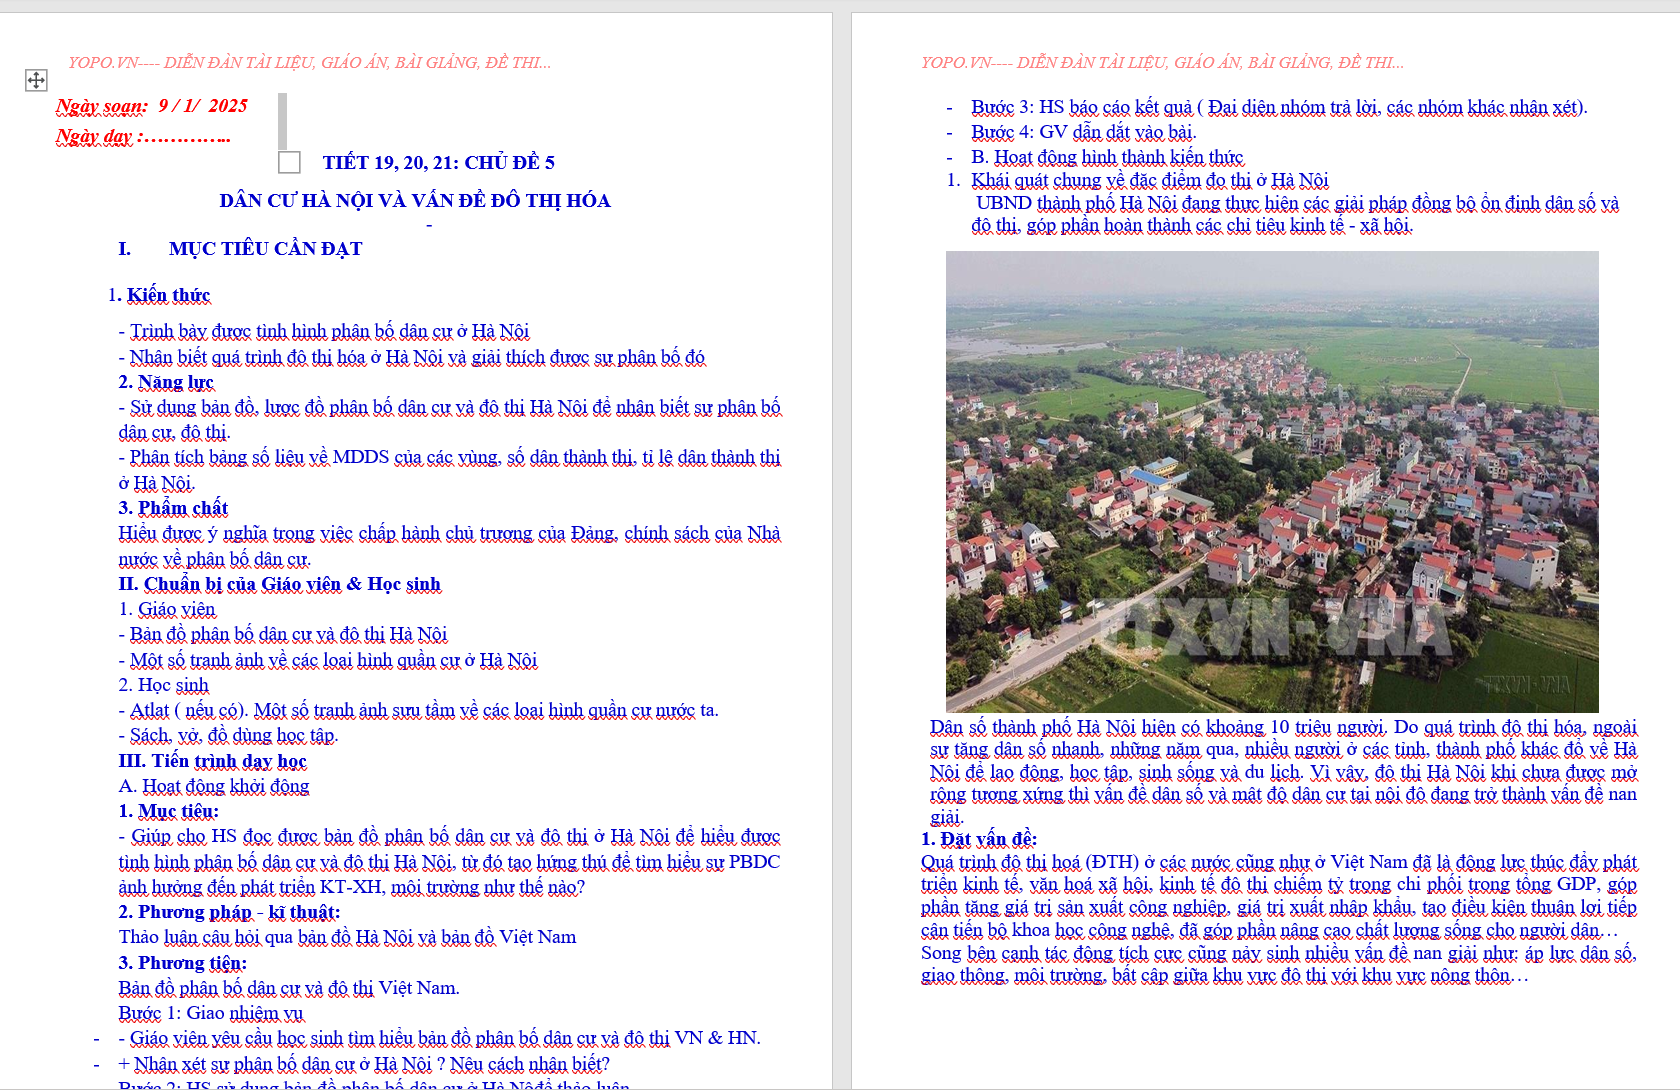Click the 'A. Hoạt động khởi động' line
This screenshot has height=1090, width=1680.
[214, 786]
